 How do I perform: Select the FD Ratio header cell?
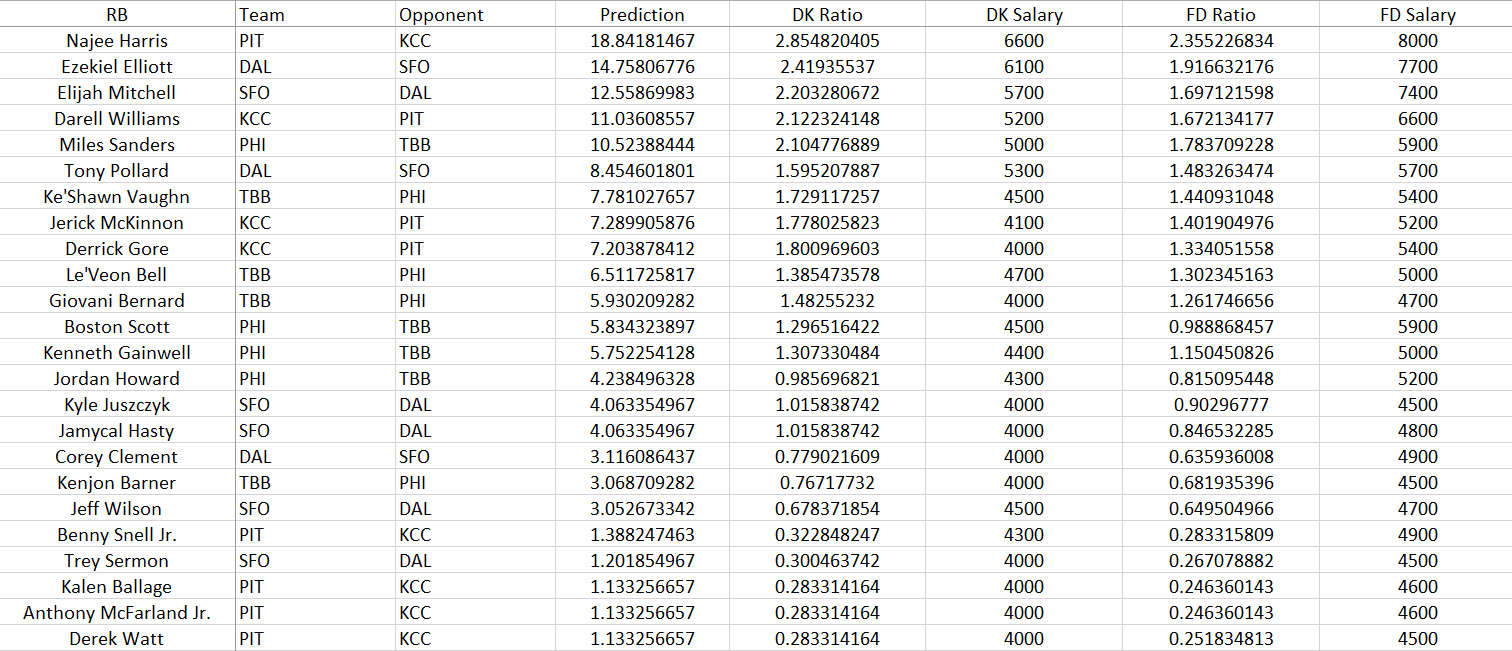1220,14
